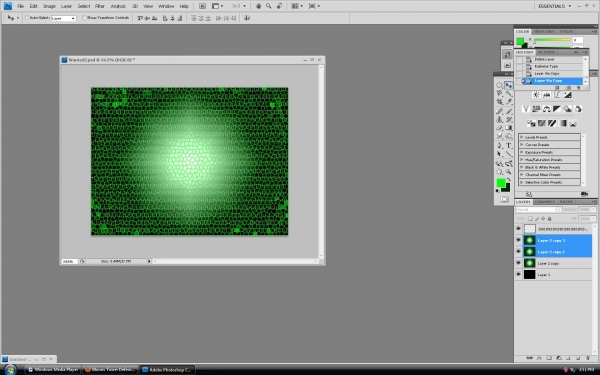Hide the topmost text layer

518,229
